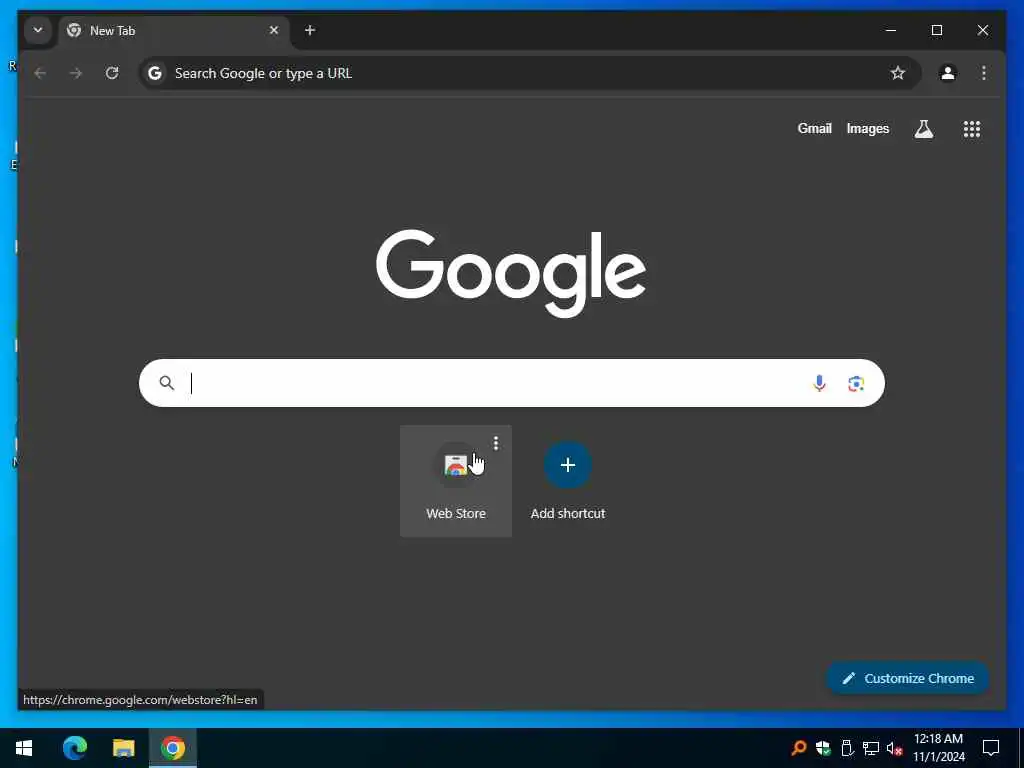Screen dimensions: 1024x768
Task: Open the Gmail link
Action: [x=814, y=129]
